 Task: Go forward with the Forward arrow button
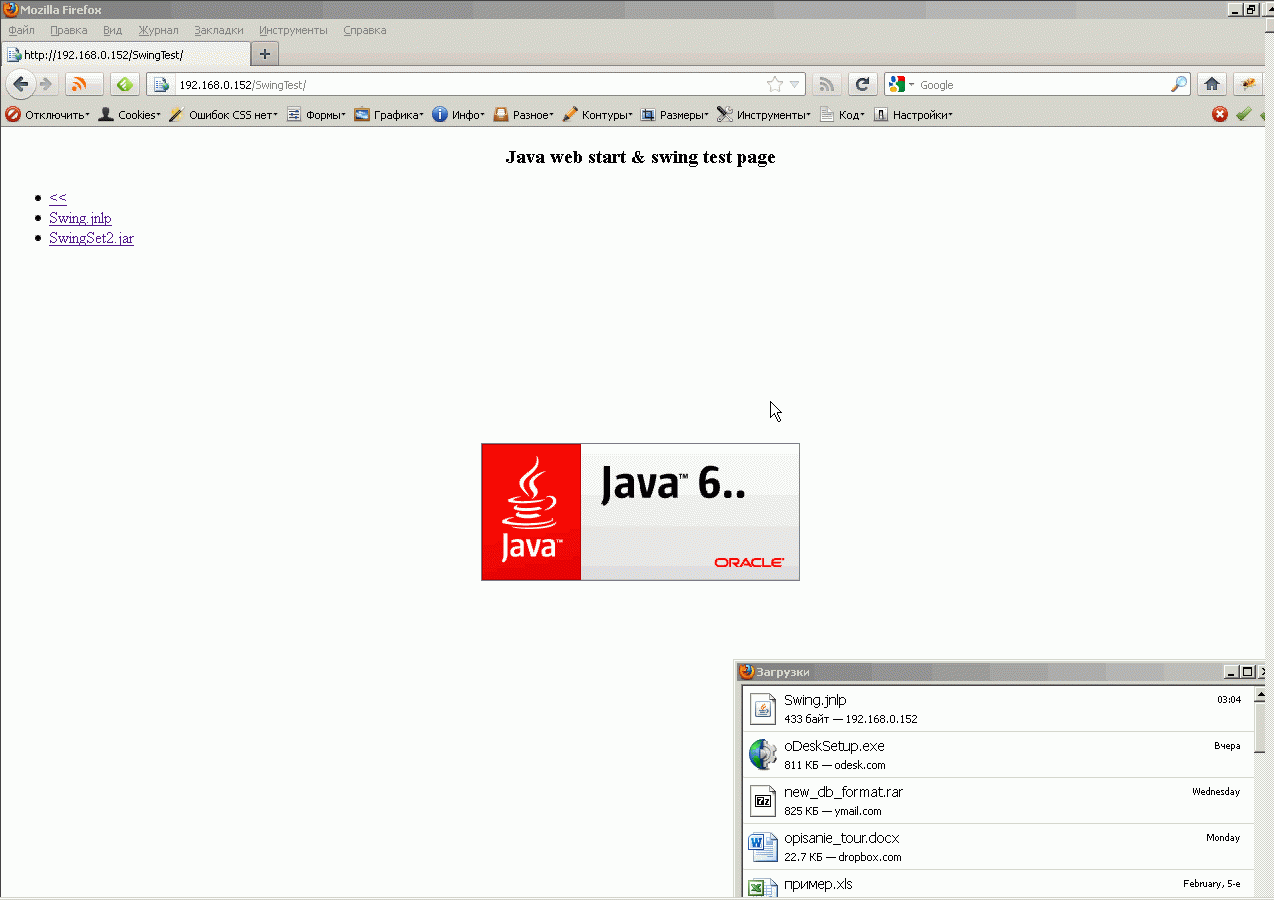pyautogui.click(x=45, y=84)
